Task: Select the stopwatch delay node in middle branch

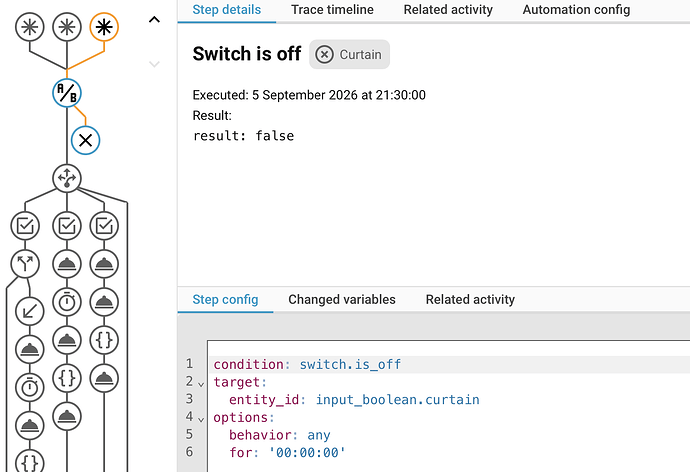Action: tap(67, 302)
